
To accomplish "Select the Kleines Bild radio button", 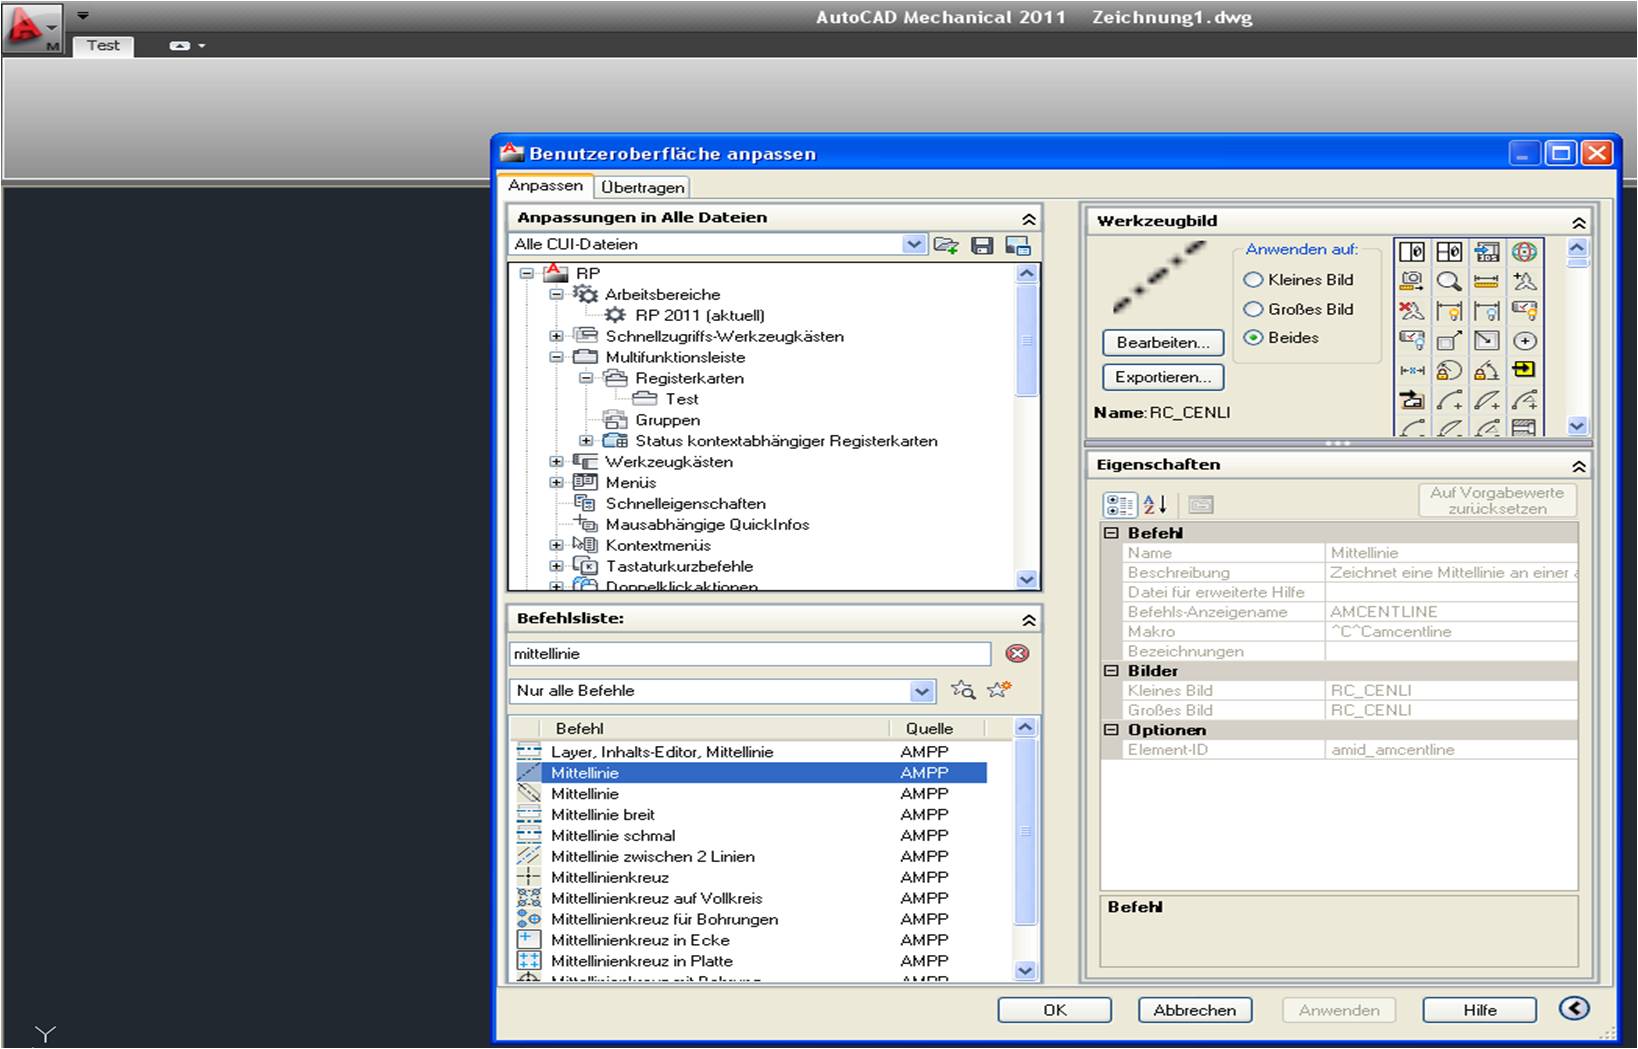I will (x=1253, y=280).
